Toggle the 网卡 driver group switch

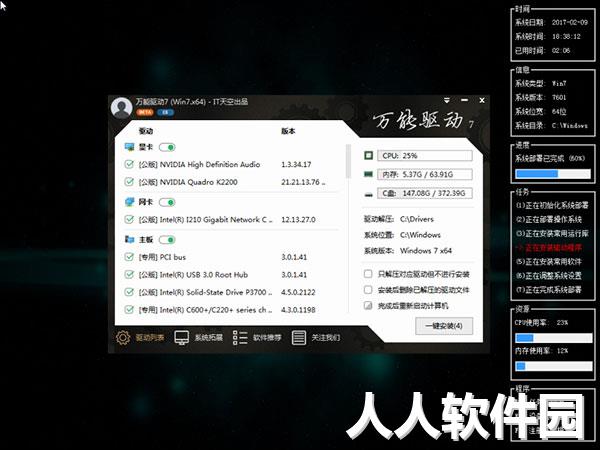167,202
